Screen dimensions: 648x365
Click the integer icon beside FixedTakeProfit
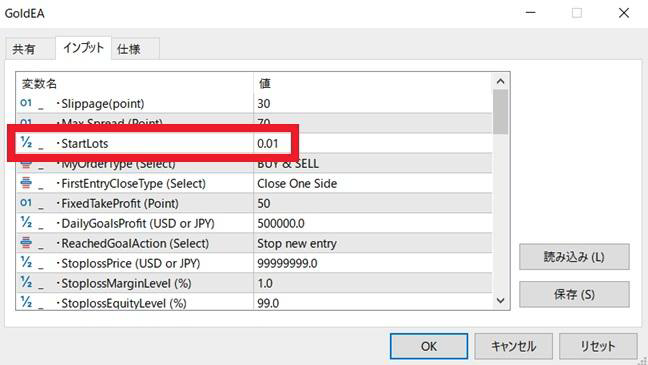(26, 203)
